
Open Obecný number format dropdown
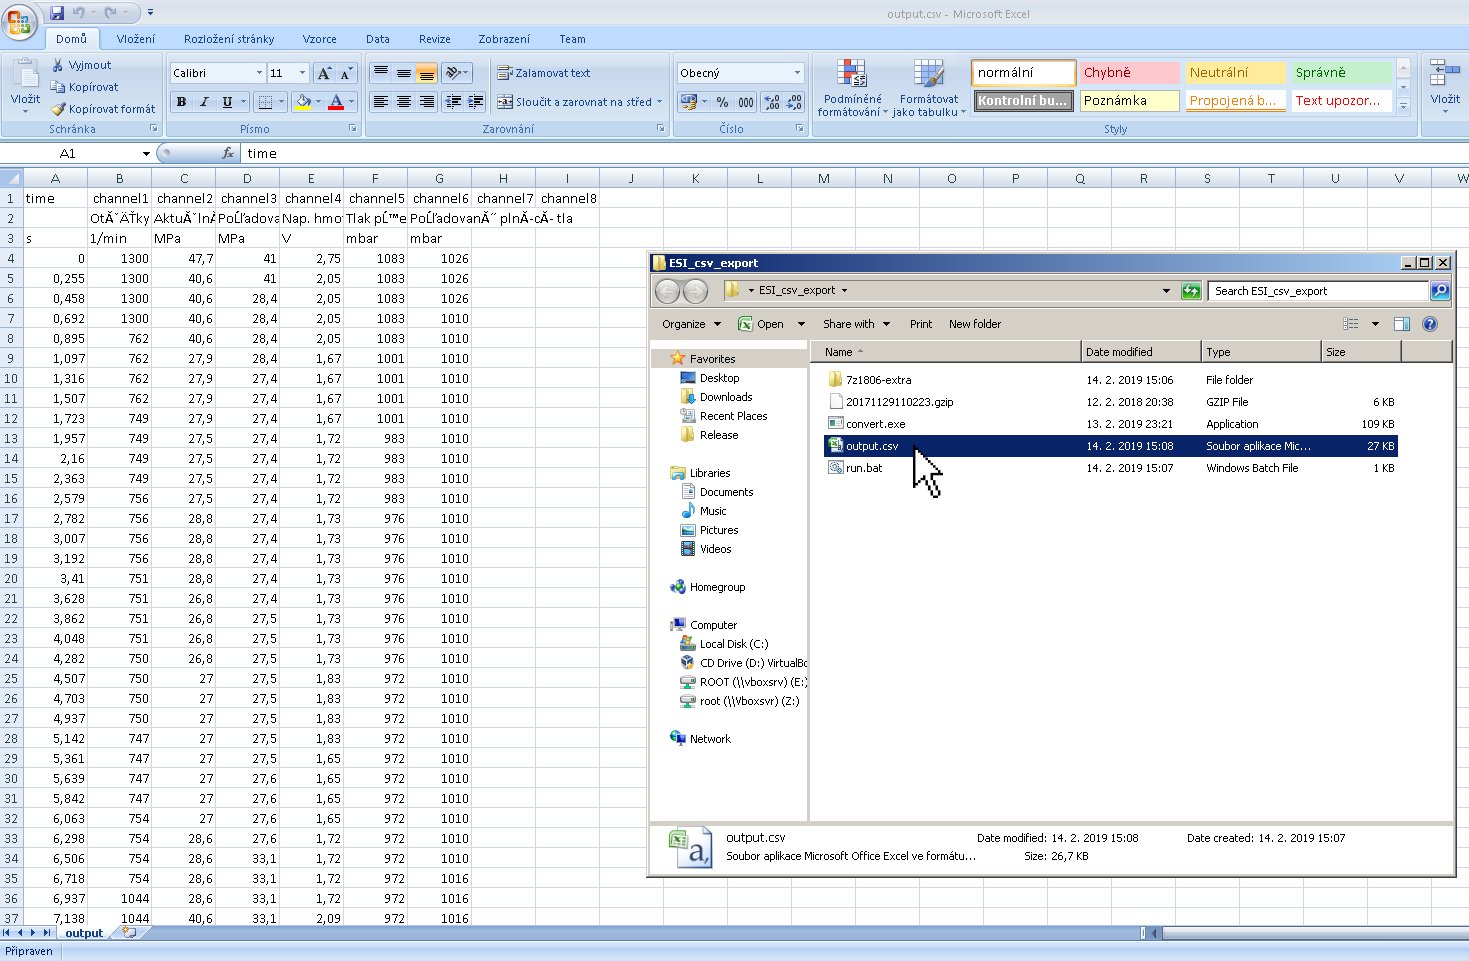coord(797,73)
